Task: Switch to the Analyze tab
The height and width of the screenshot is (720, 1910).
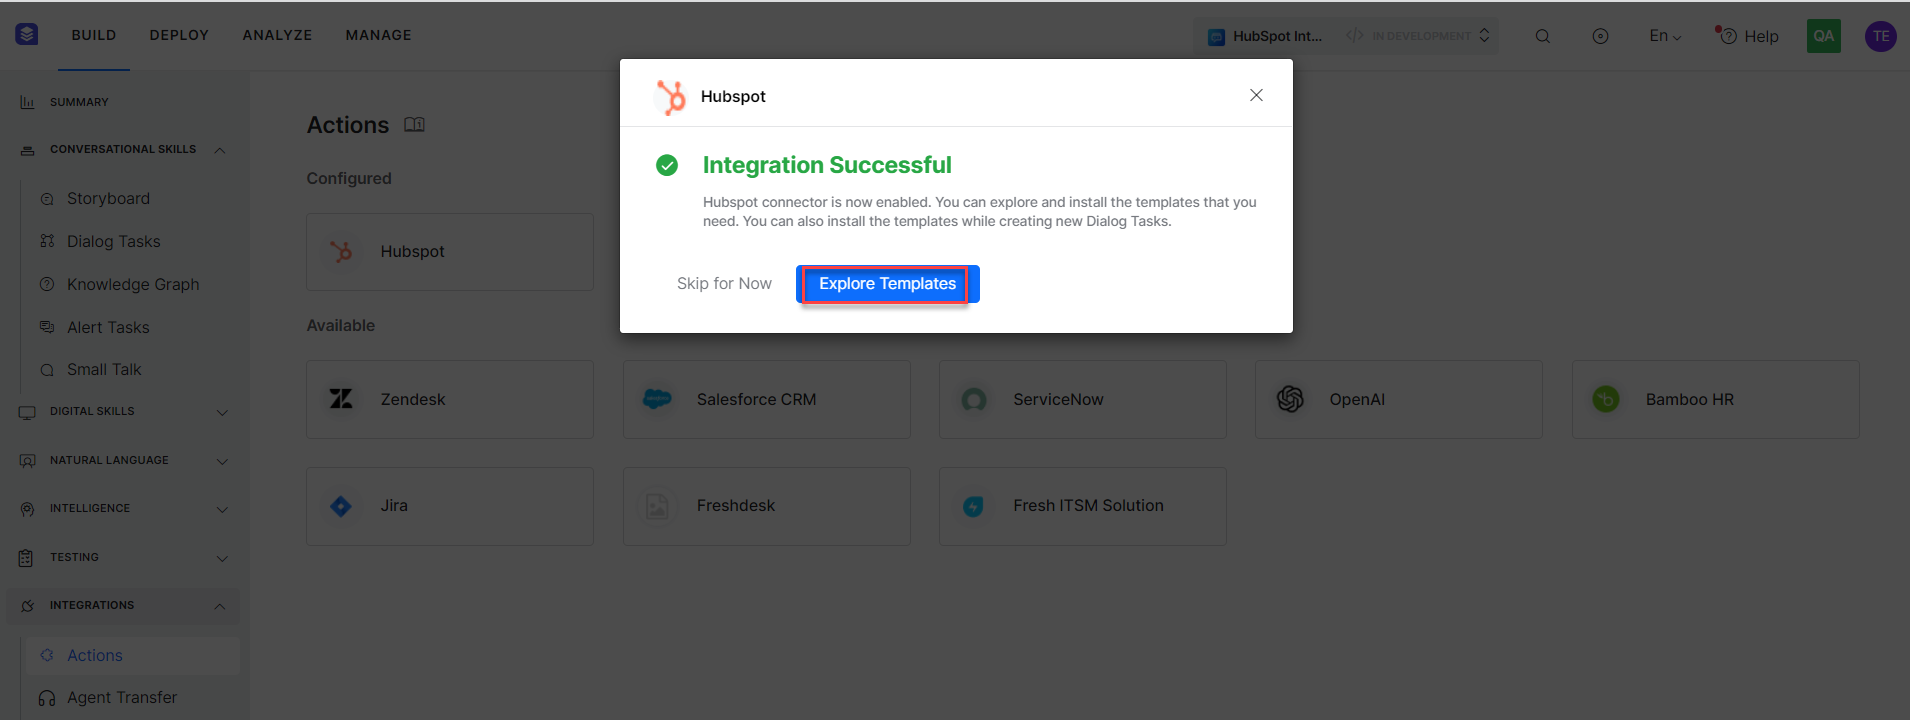Action: point(277,35)
